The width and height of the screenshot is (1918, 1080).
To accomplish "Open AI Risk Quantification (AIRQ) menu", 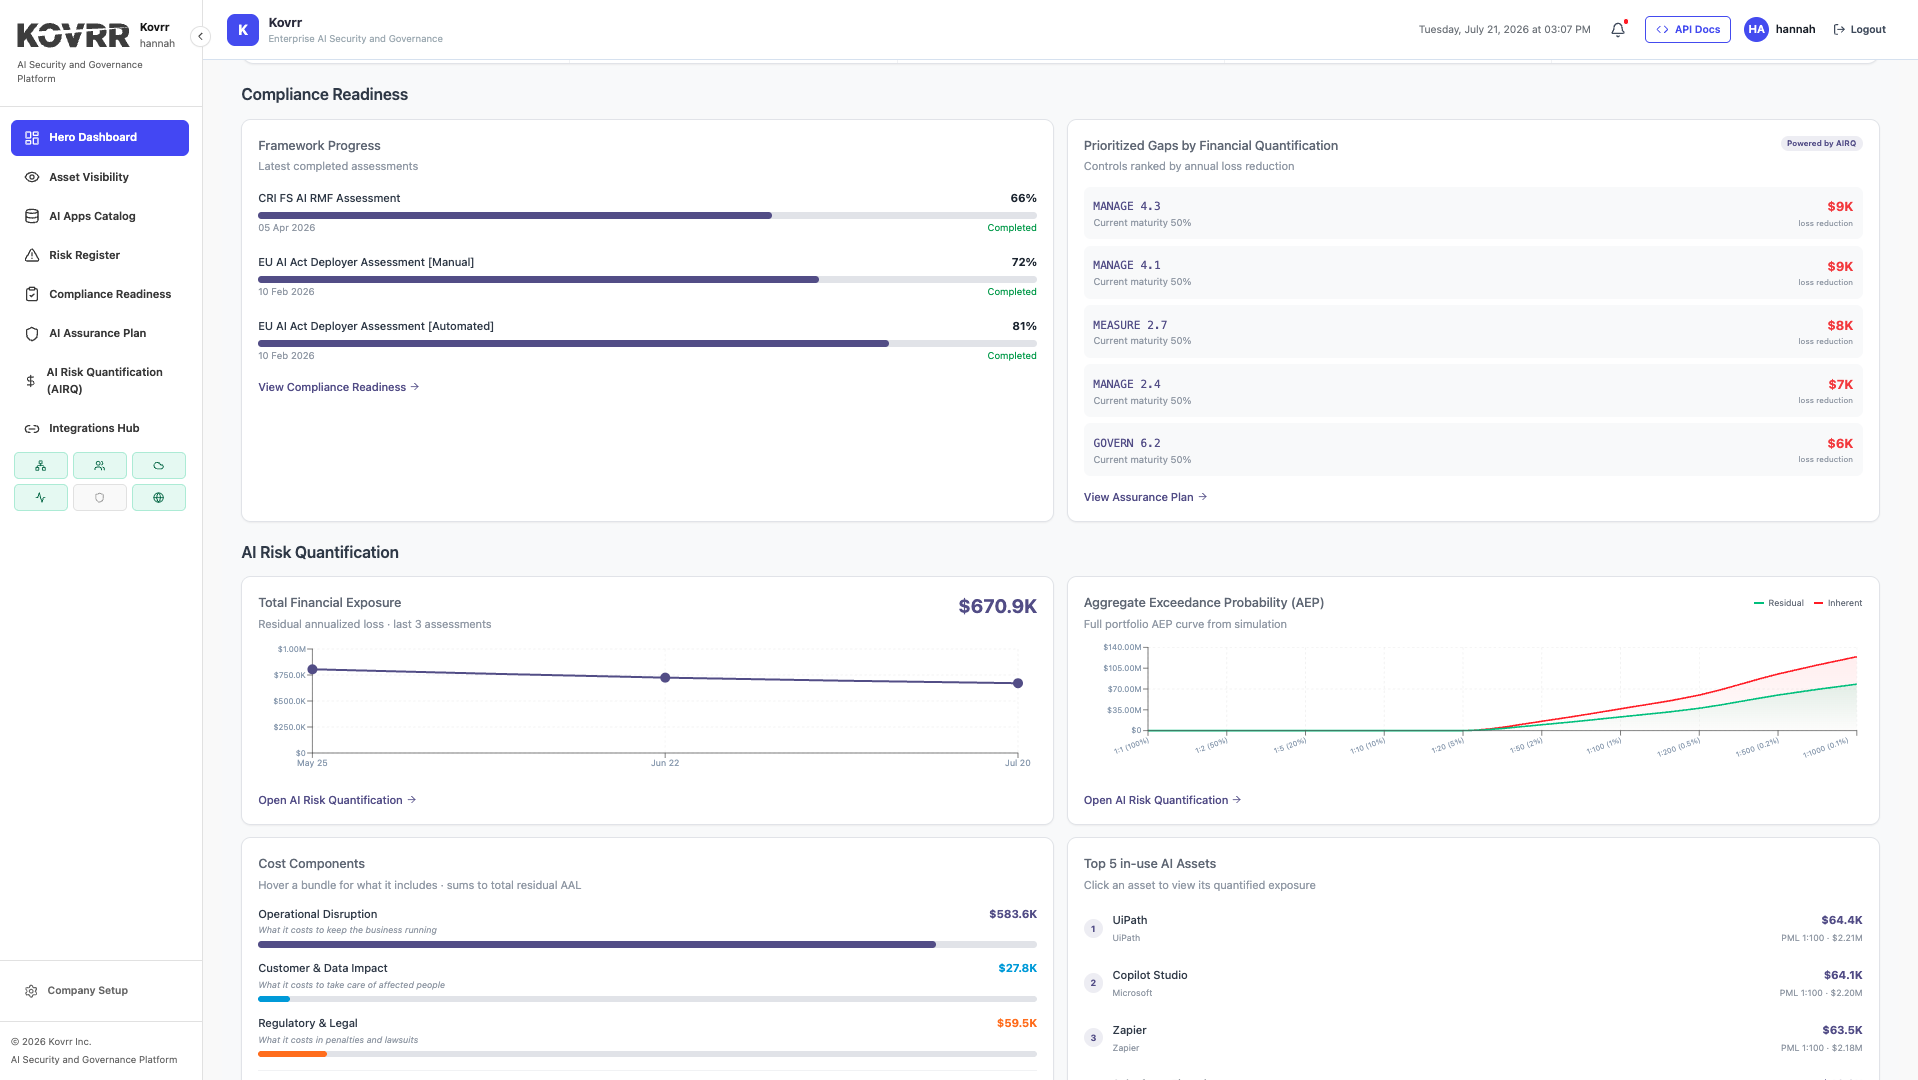I will (100, 381).
